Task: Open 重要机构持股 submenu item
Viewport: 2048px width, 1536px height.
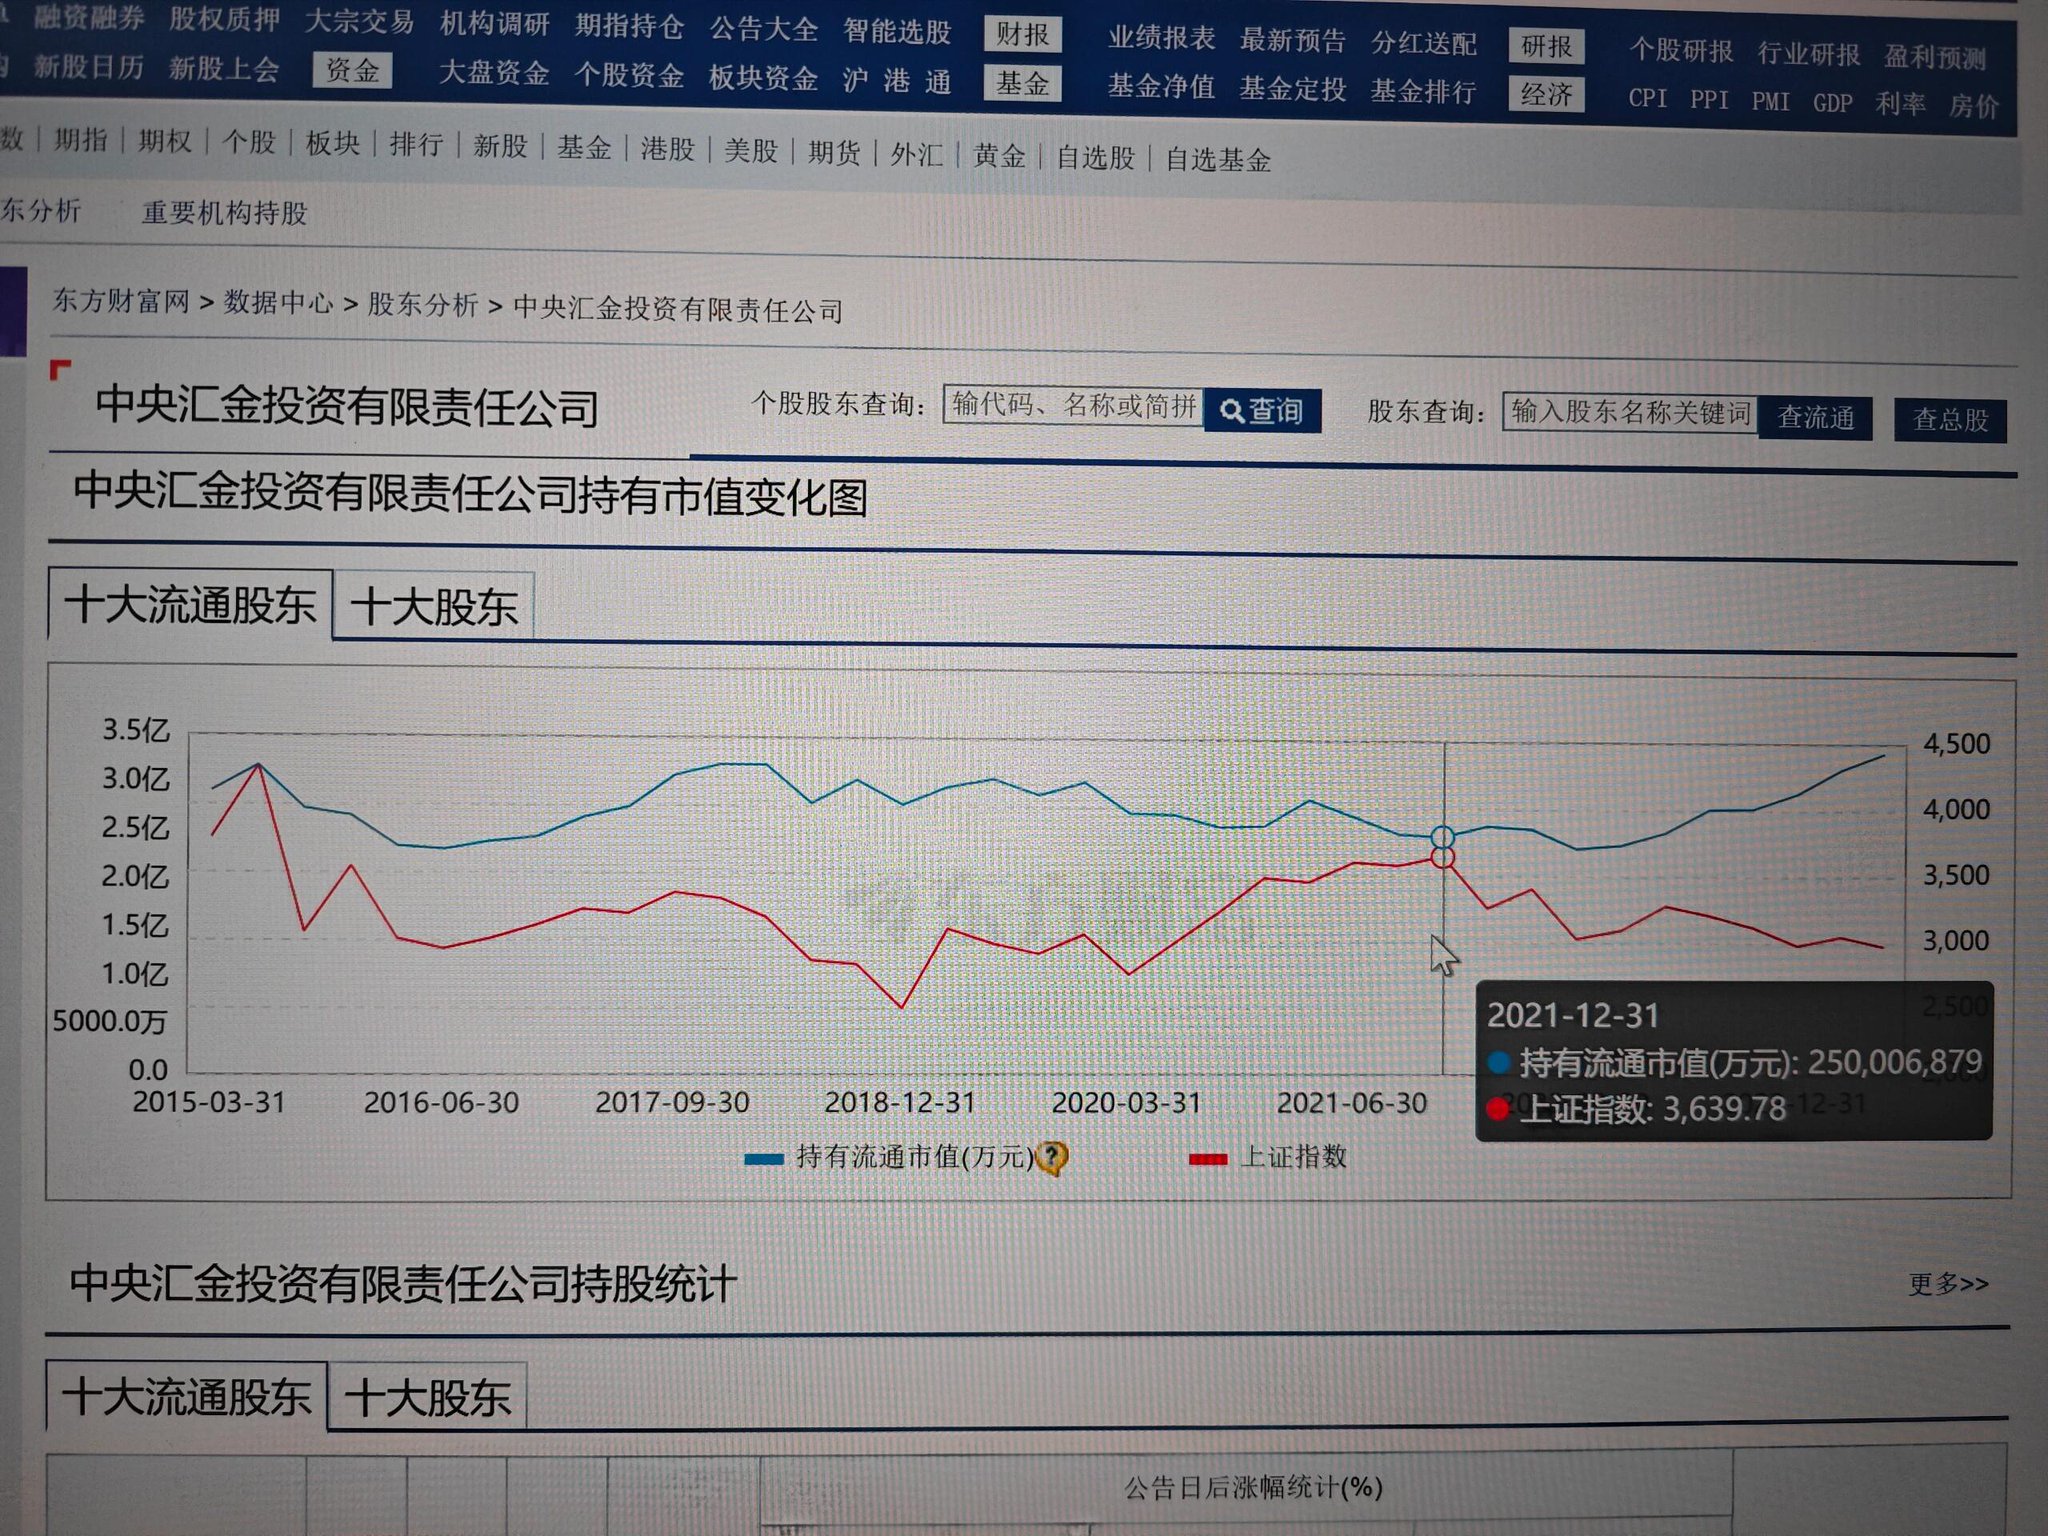Action: coord(224,213)
